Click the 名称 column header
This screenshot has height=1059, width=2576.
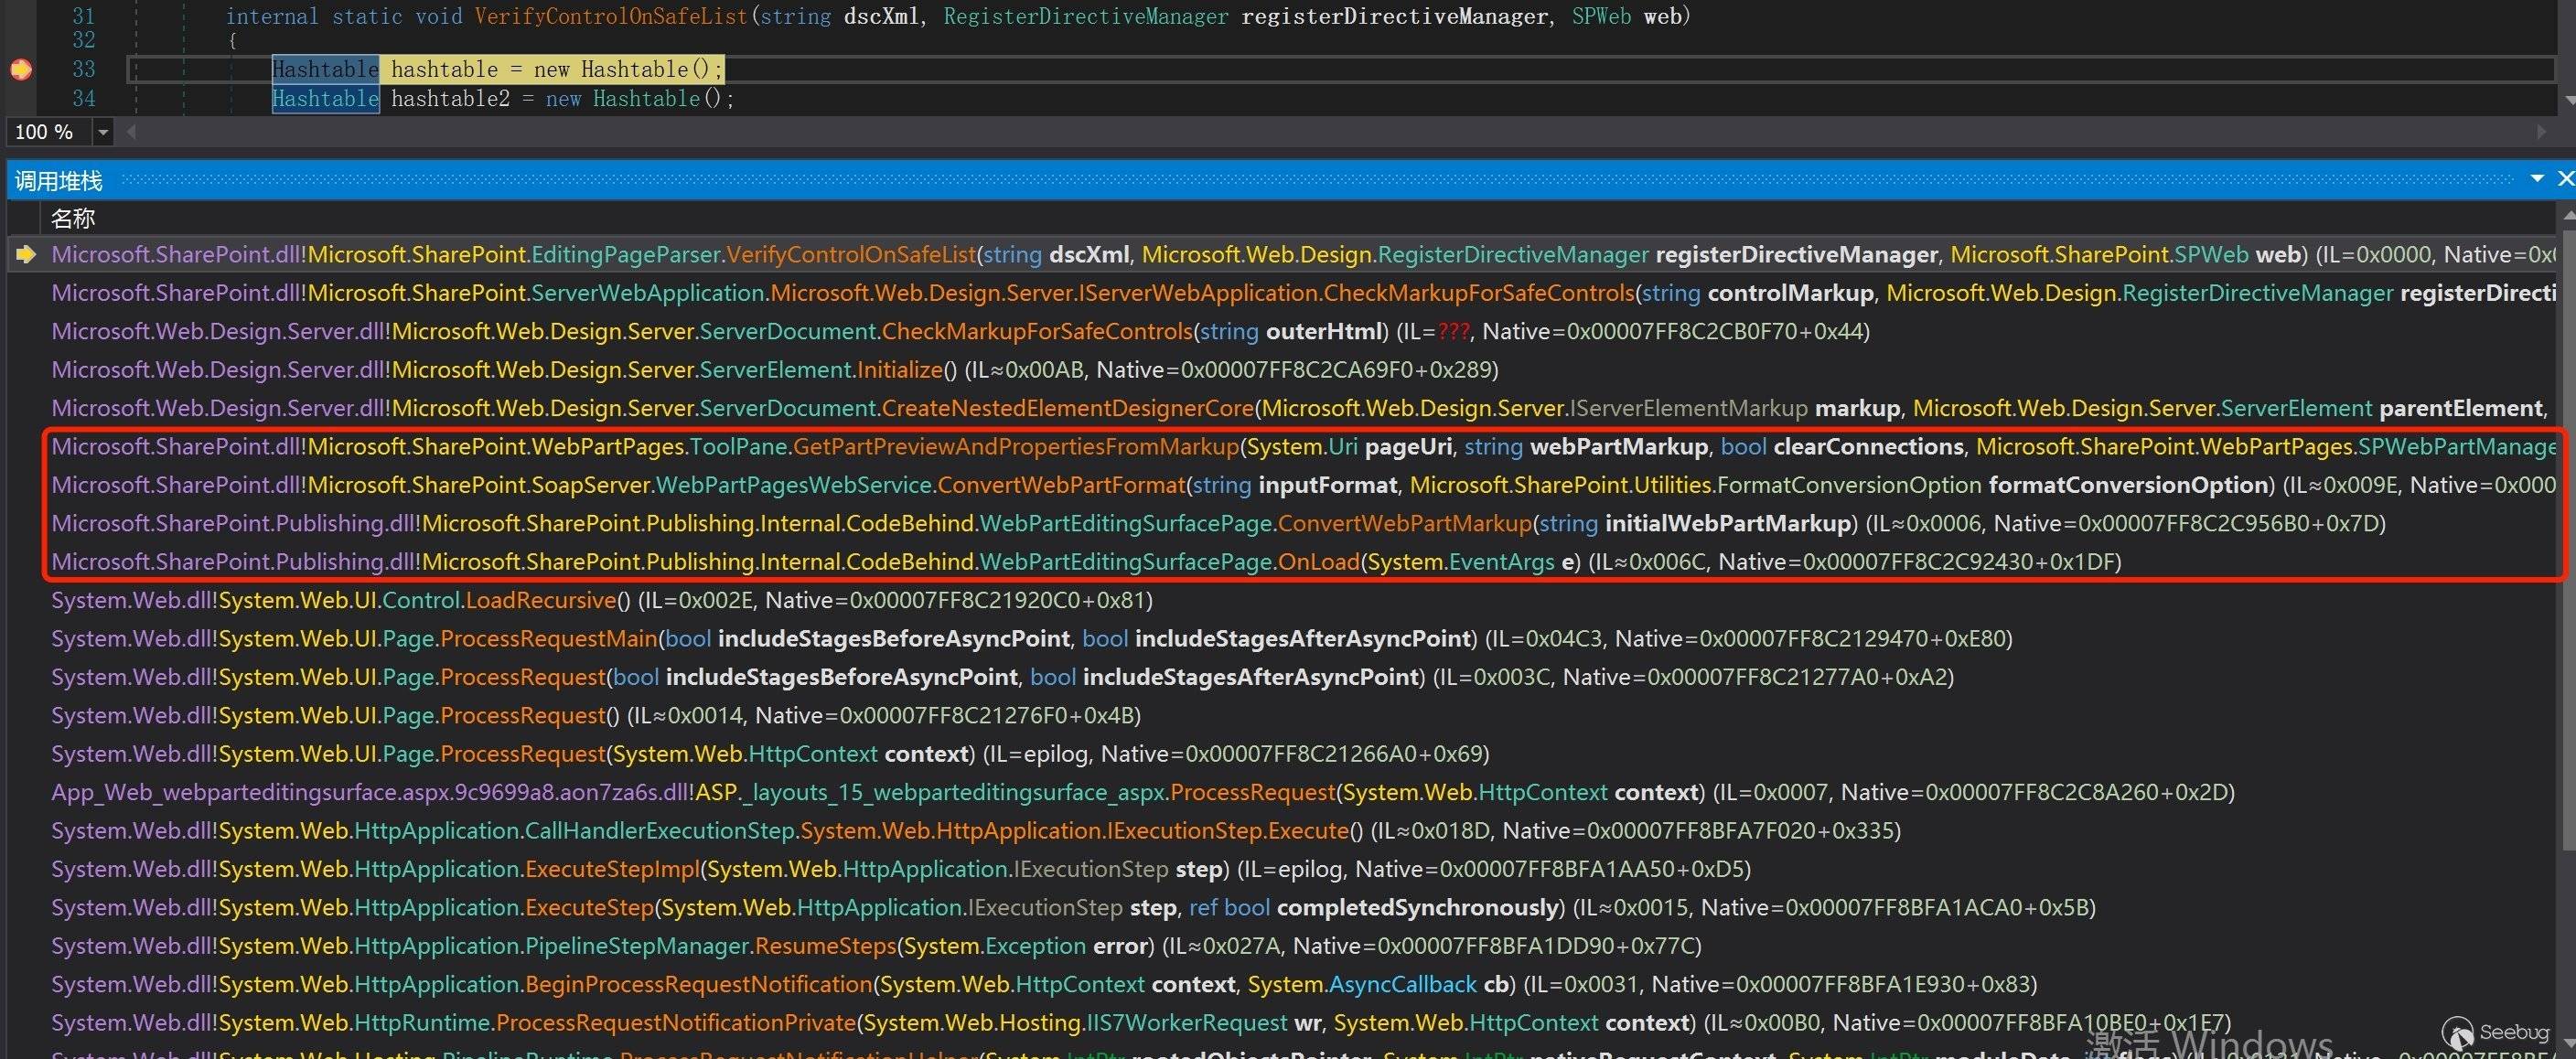click(73, 218)
